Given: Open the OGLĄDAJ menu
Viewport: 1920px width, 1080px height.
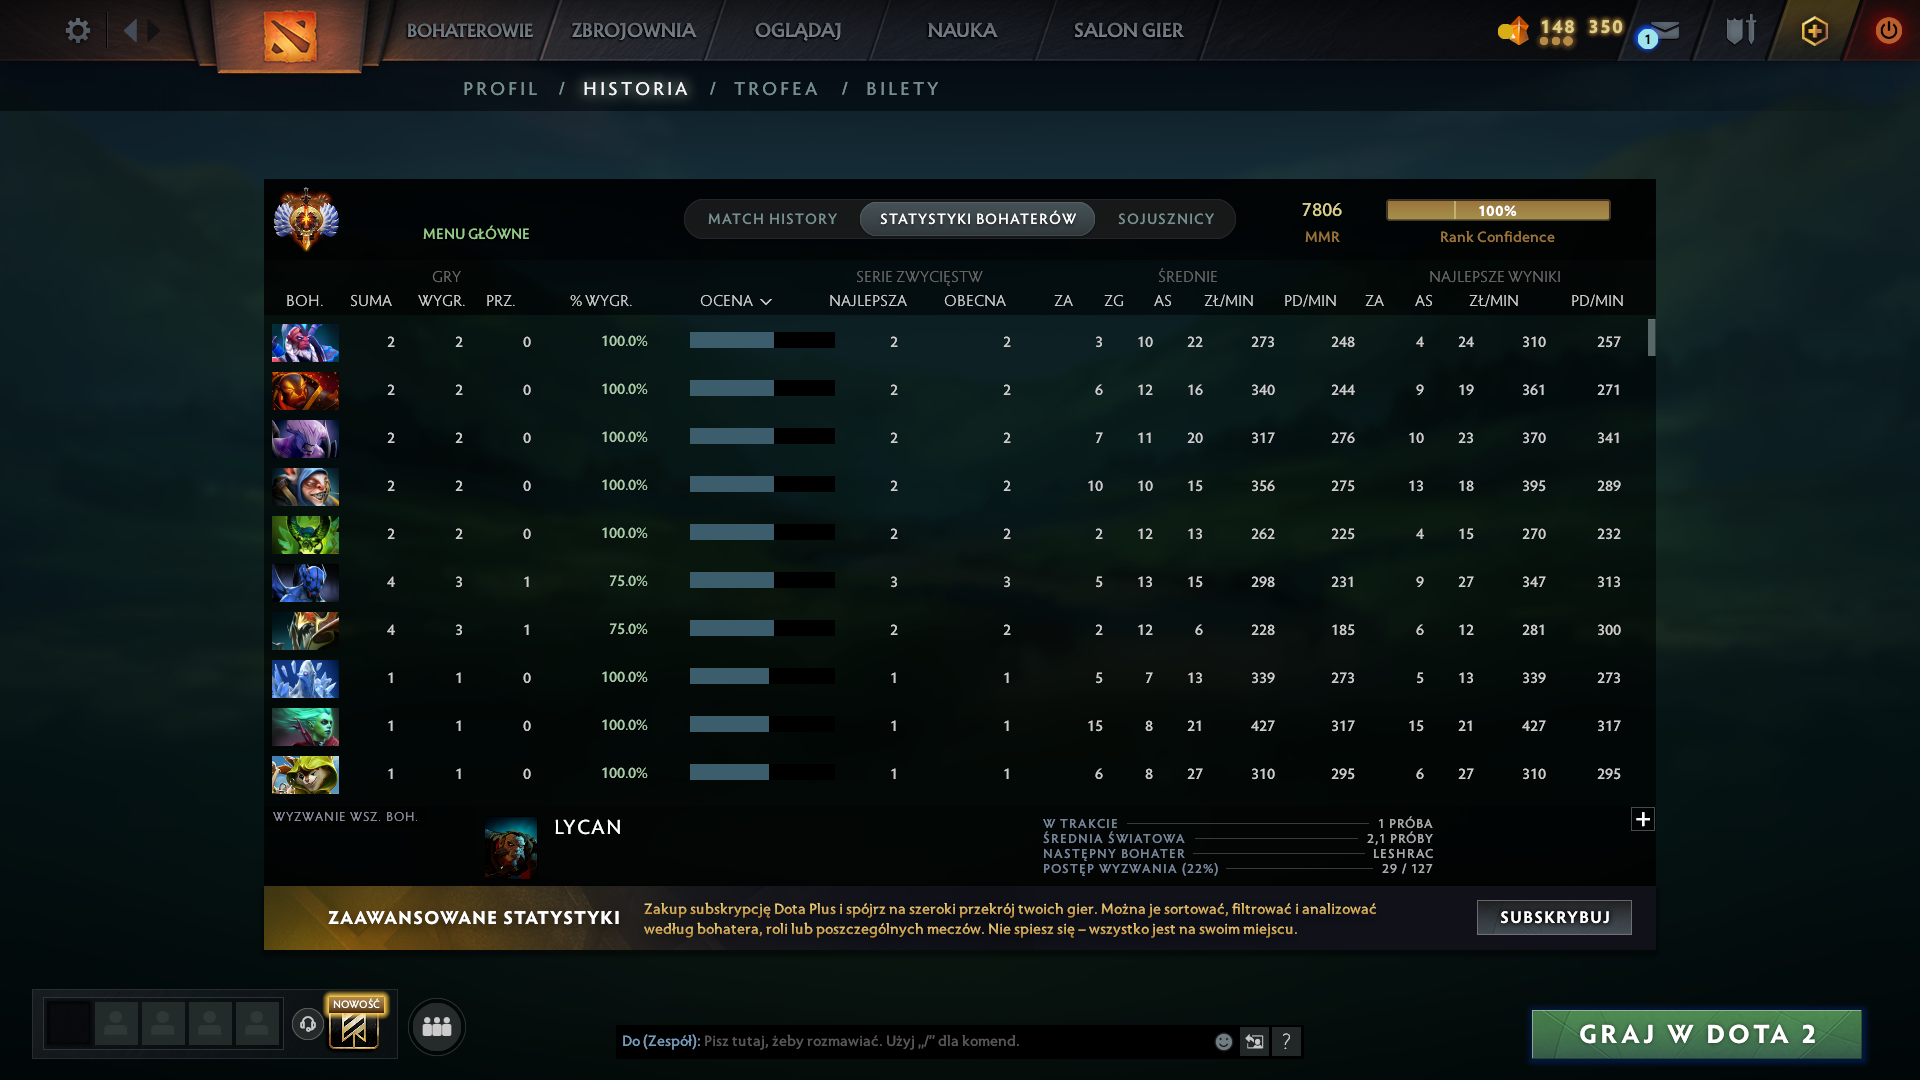Looking at the screenshot, I should (x=797, y=30).
